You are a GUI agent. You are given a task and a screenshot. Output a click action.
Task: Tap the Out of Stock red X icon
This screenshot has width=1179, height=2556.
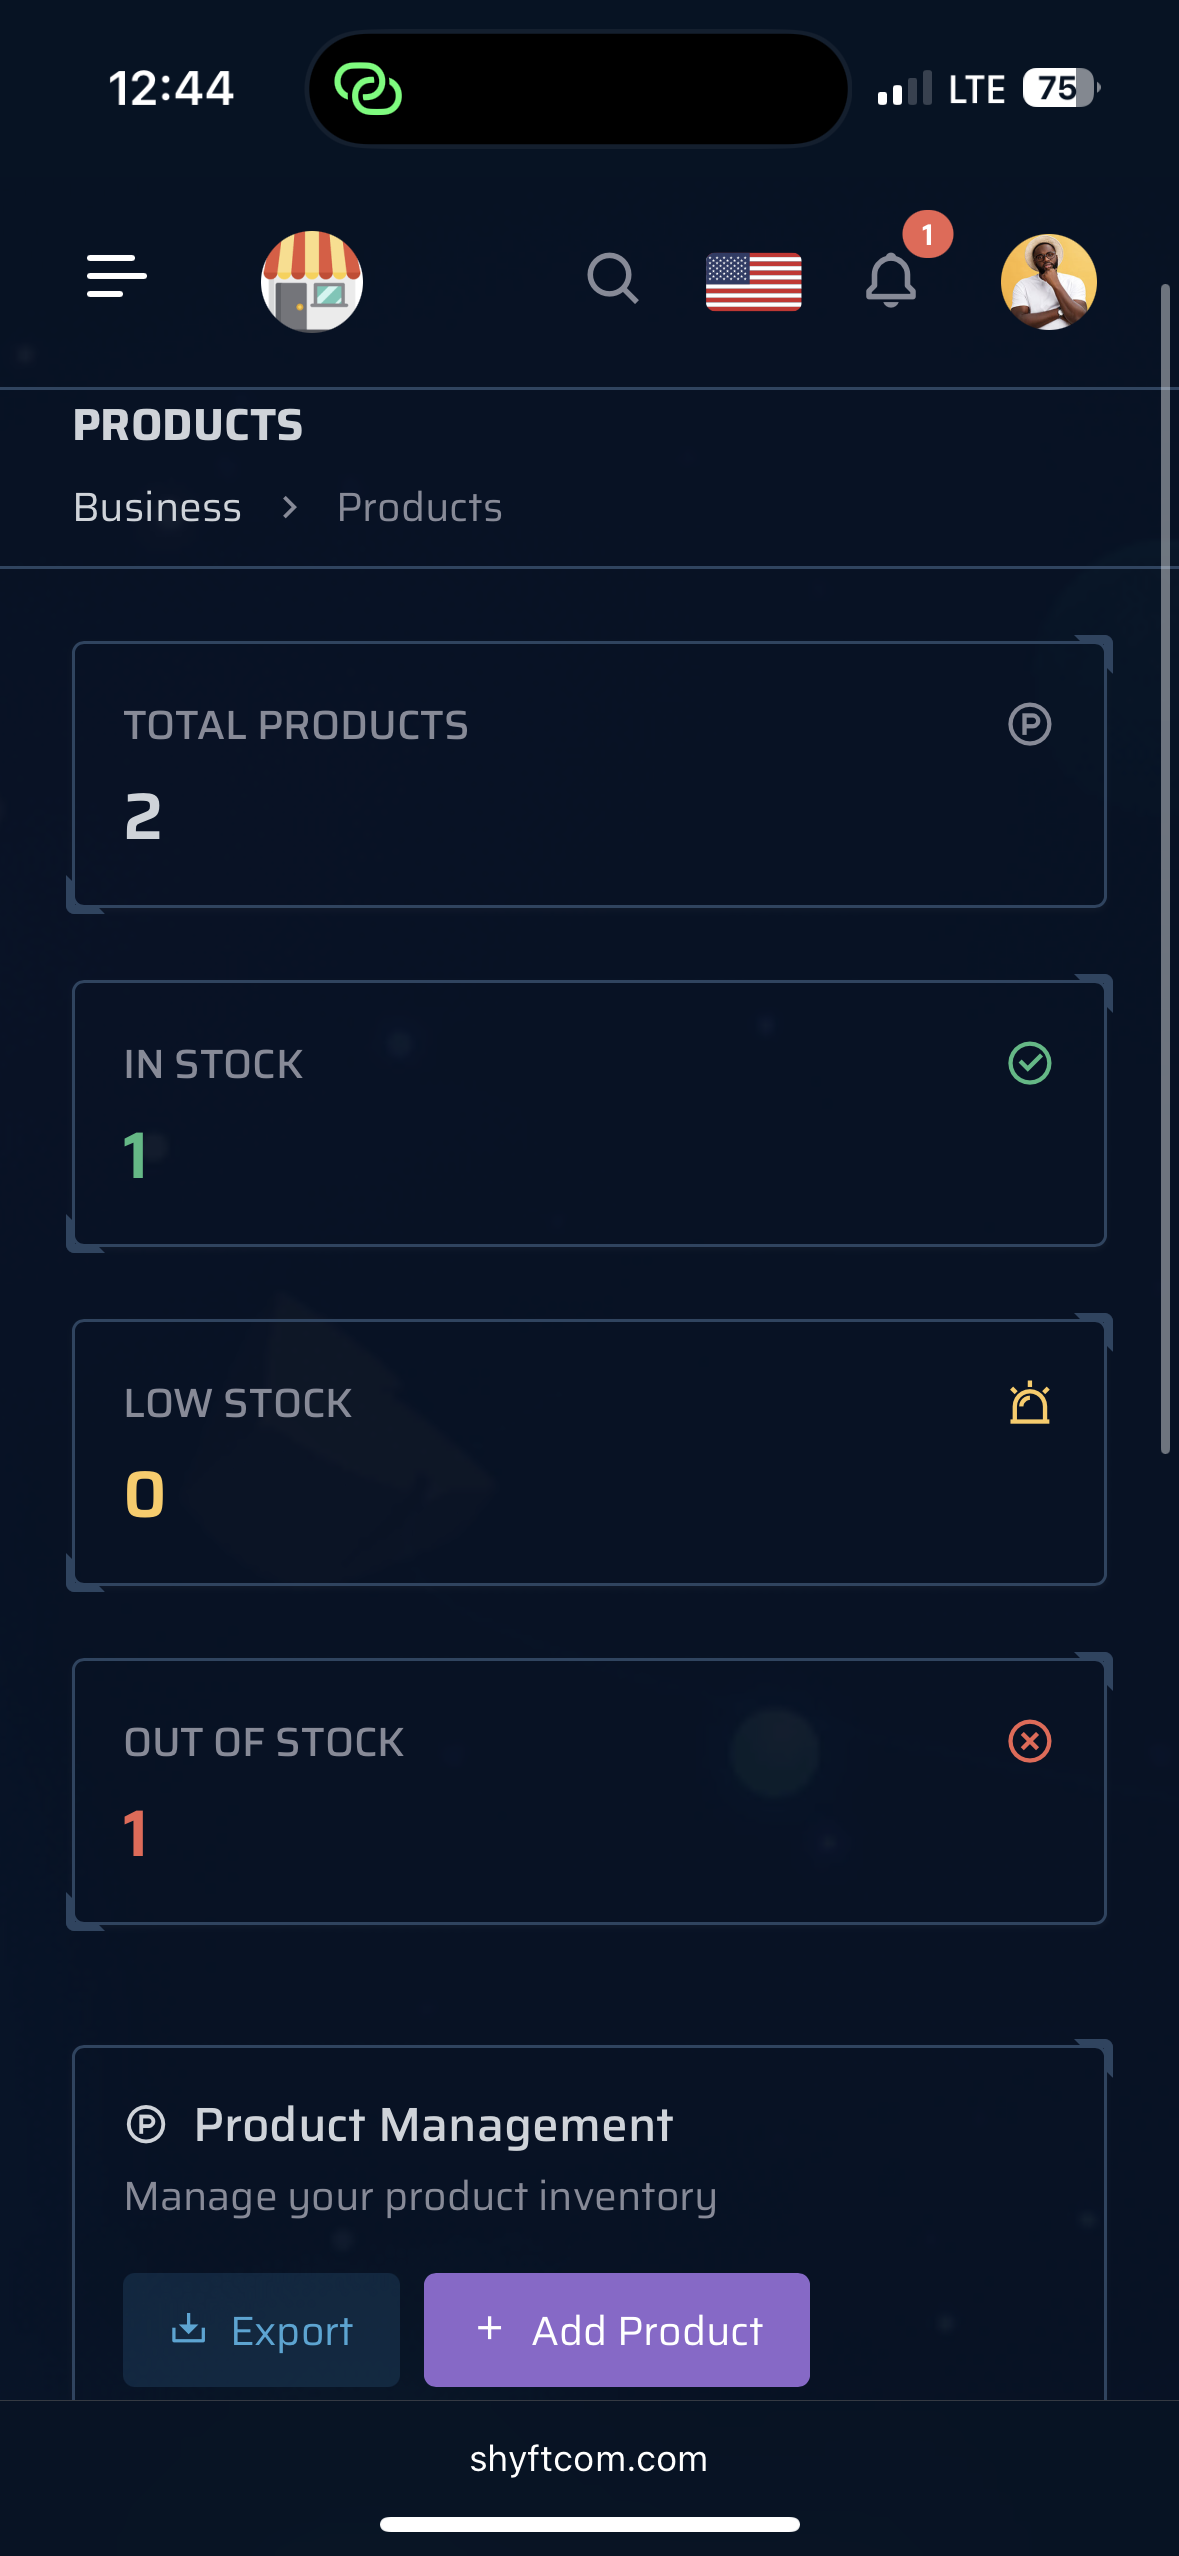[1029, 1741]
